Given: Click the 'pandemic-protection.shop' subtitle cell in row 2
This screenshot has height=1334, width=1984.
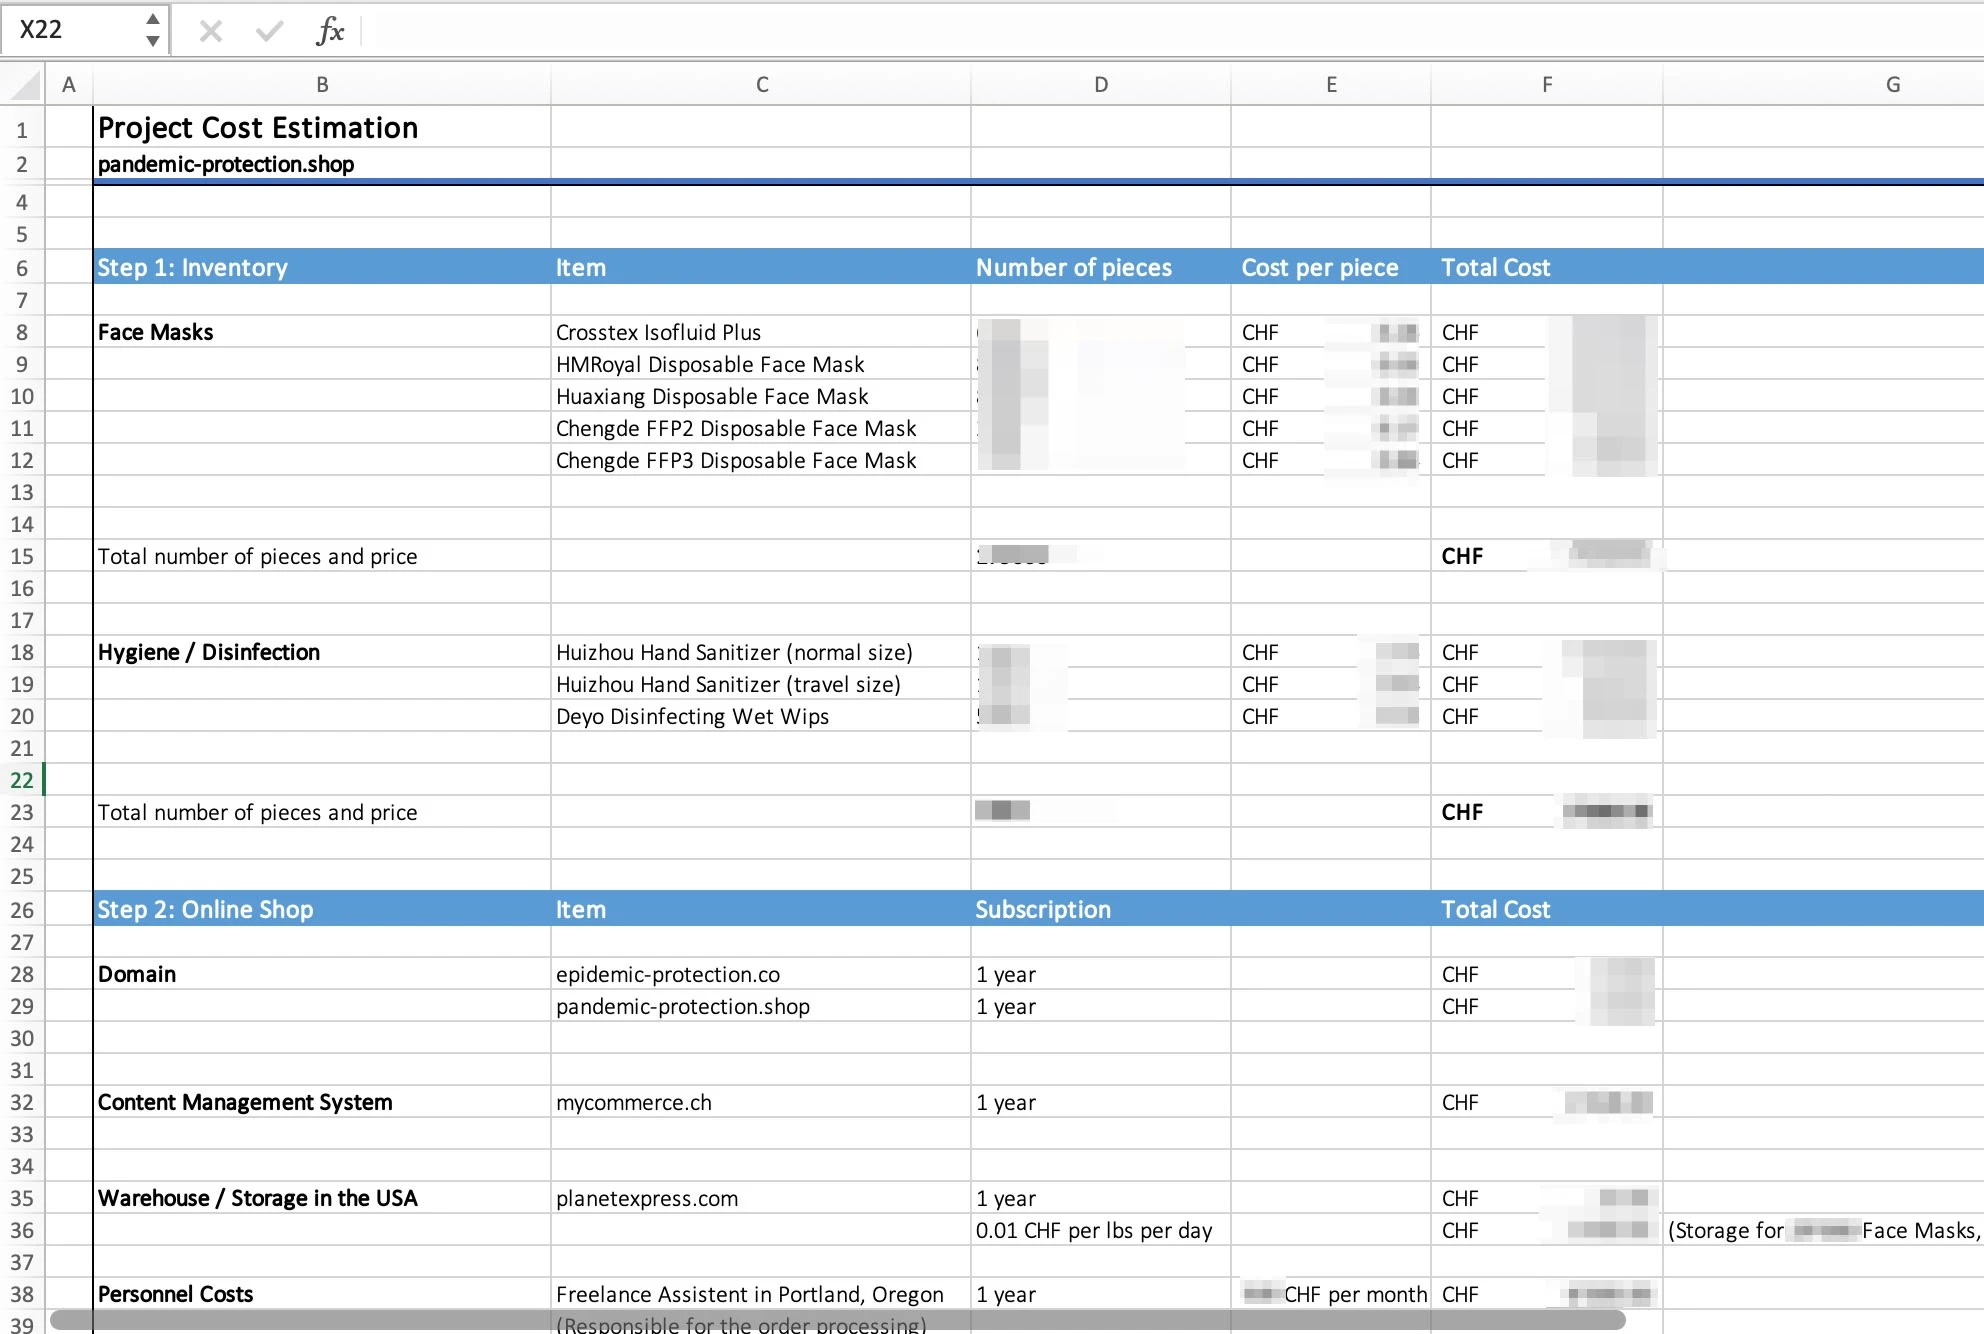Looking at the screenshot, I should 322,164.
